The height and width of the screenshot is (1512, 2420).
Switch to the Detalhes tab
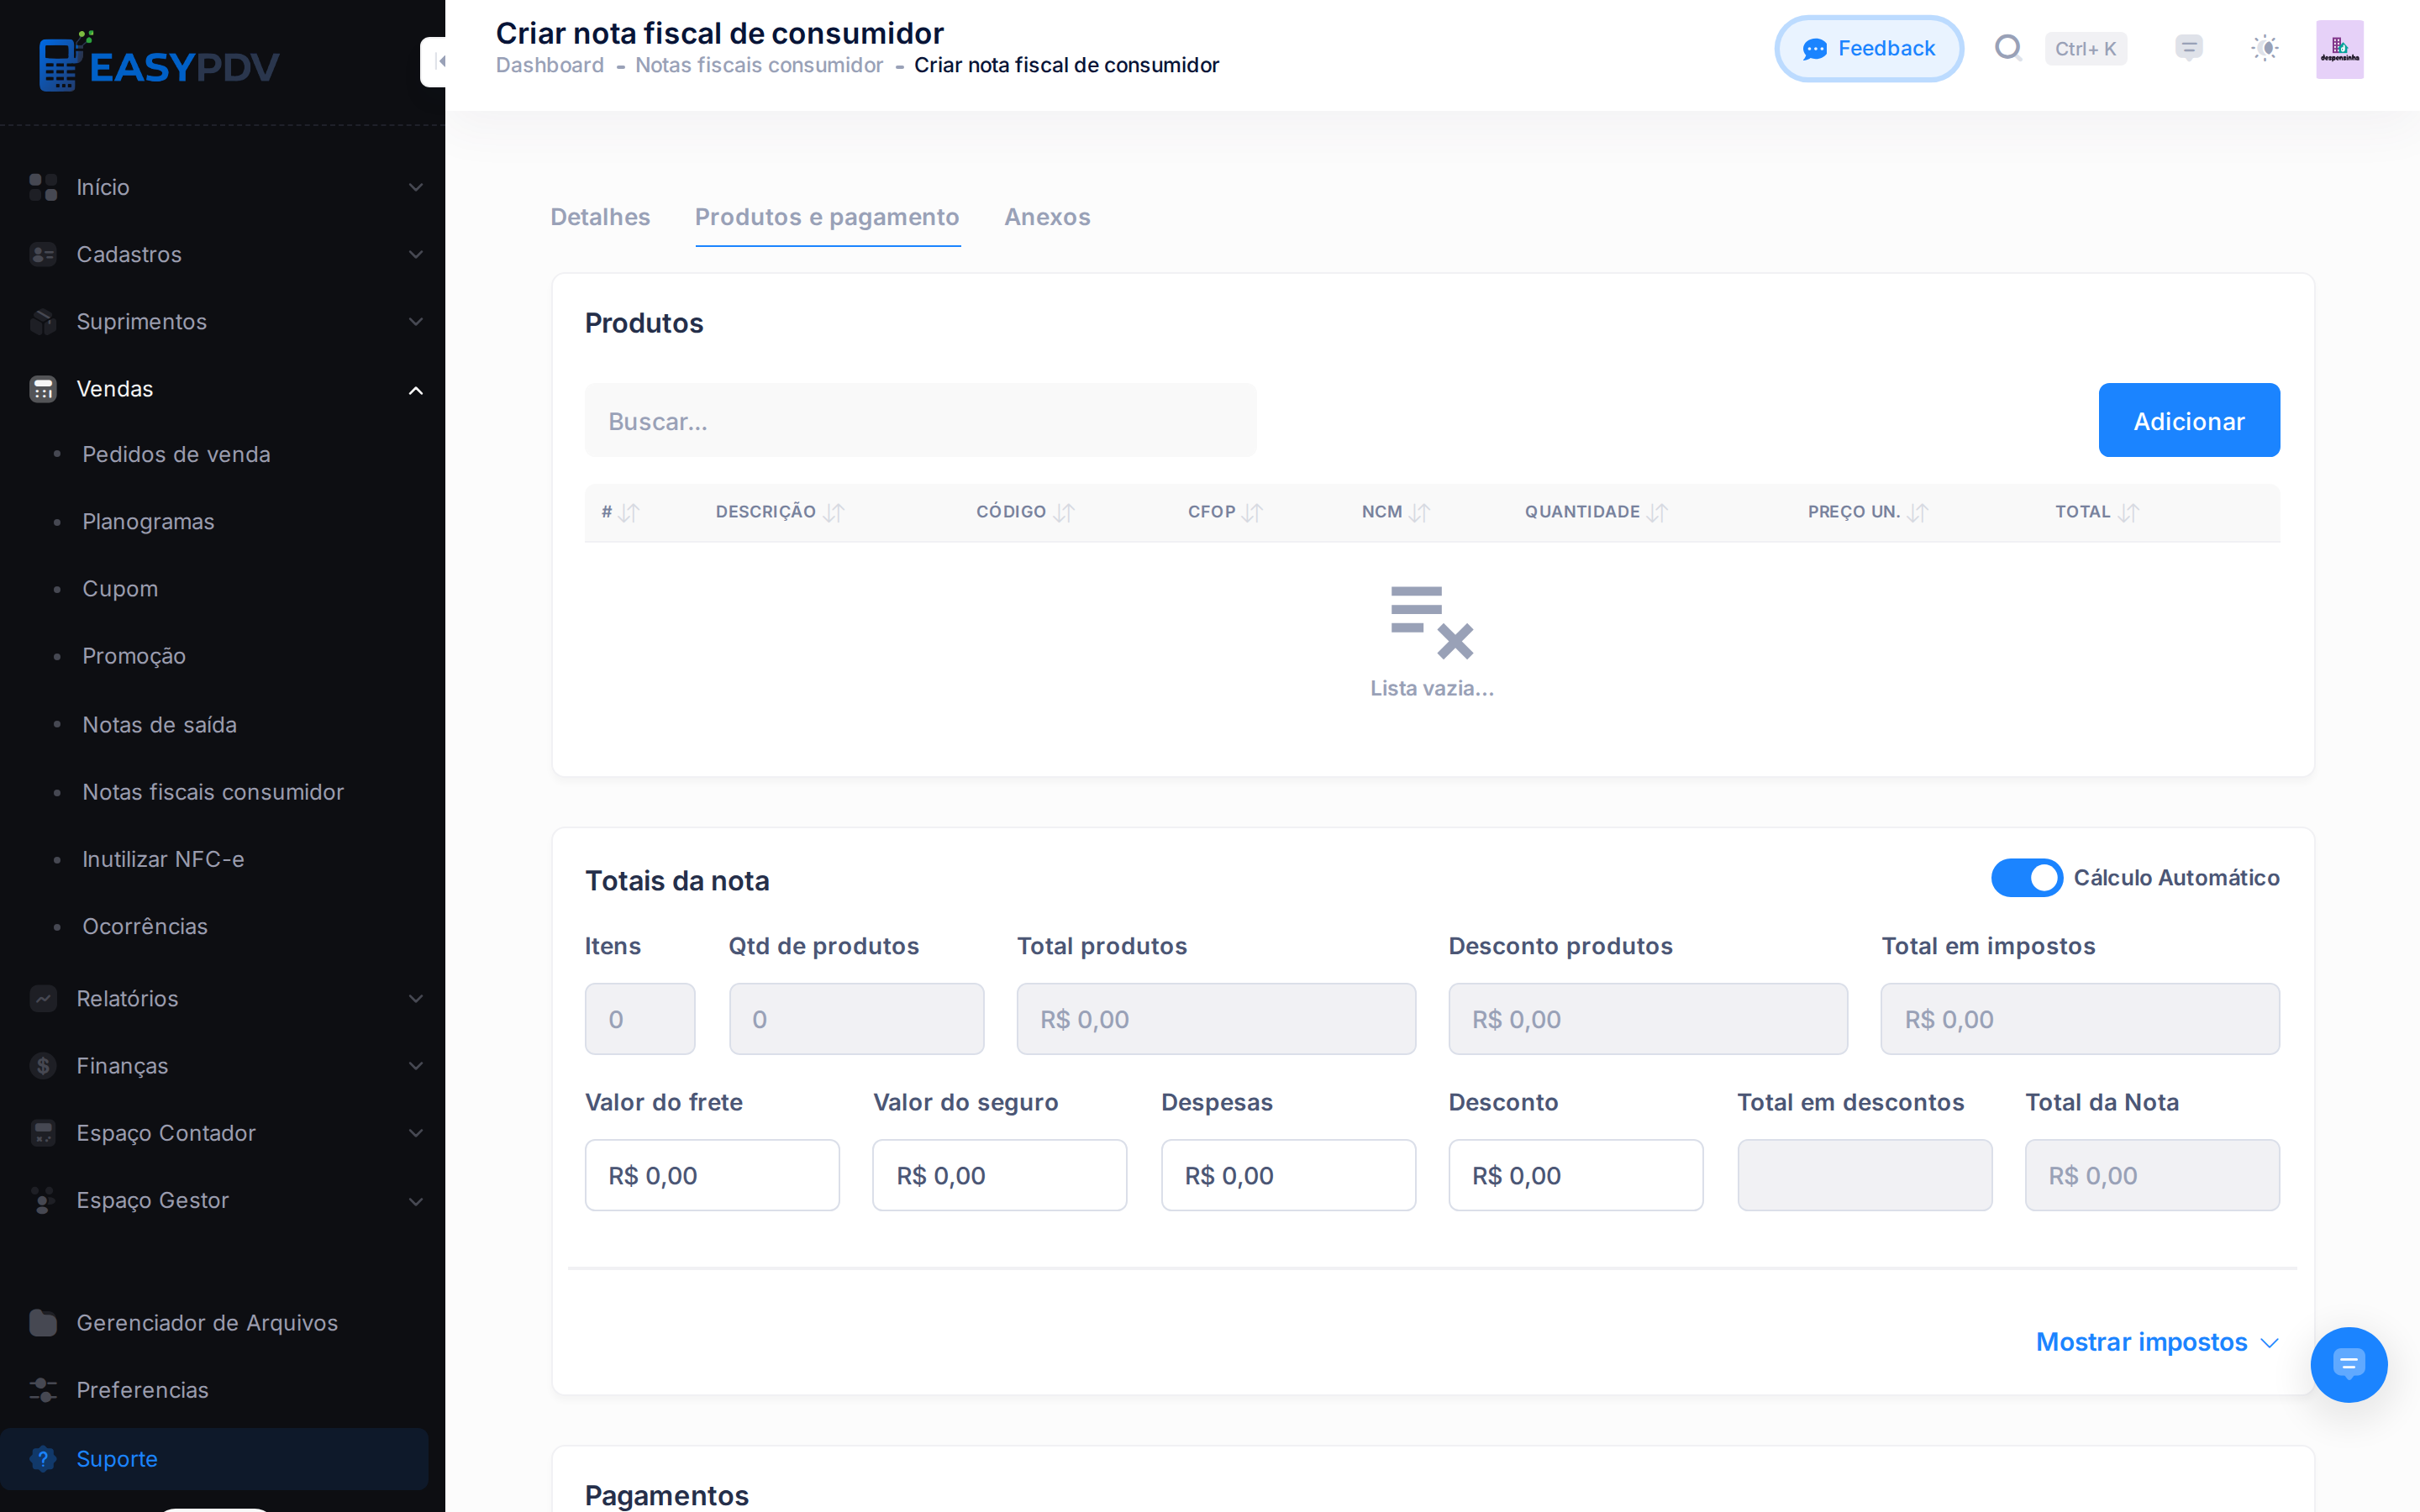click(x=600, y=217)
